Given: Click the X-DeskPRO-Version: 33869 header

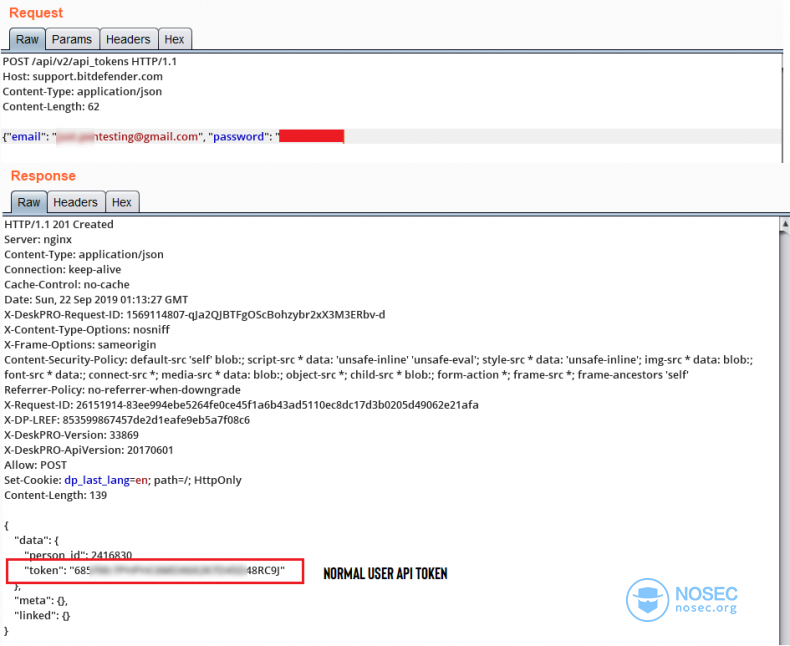Looking at the screenshot, I should click(x=72, y=435).
